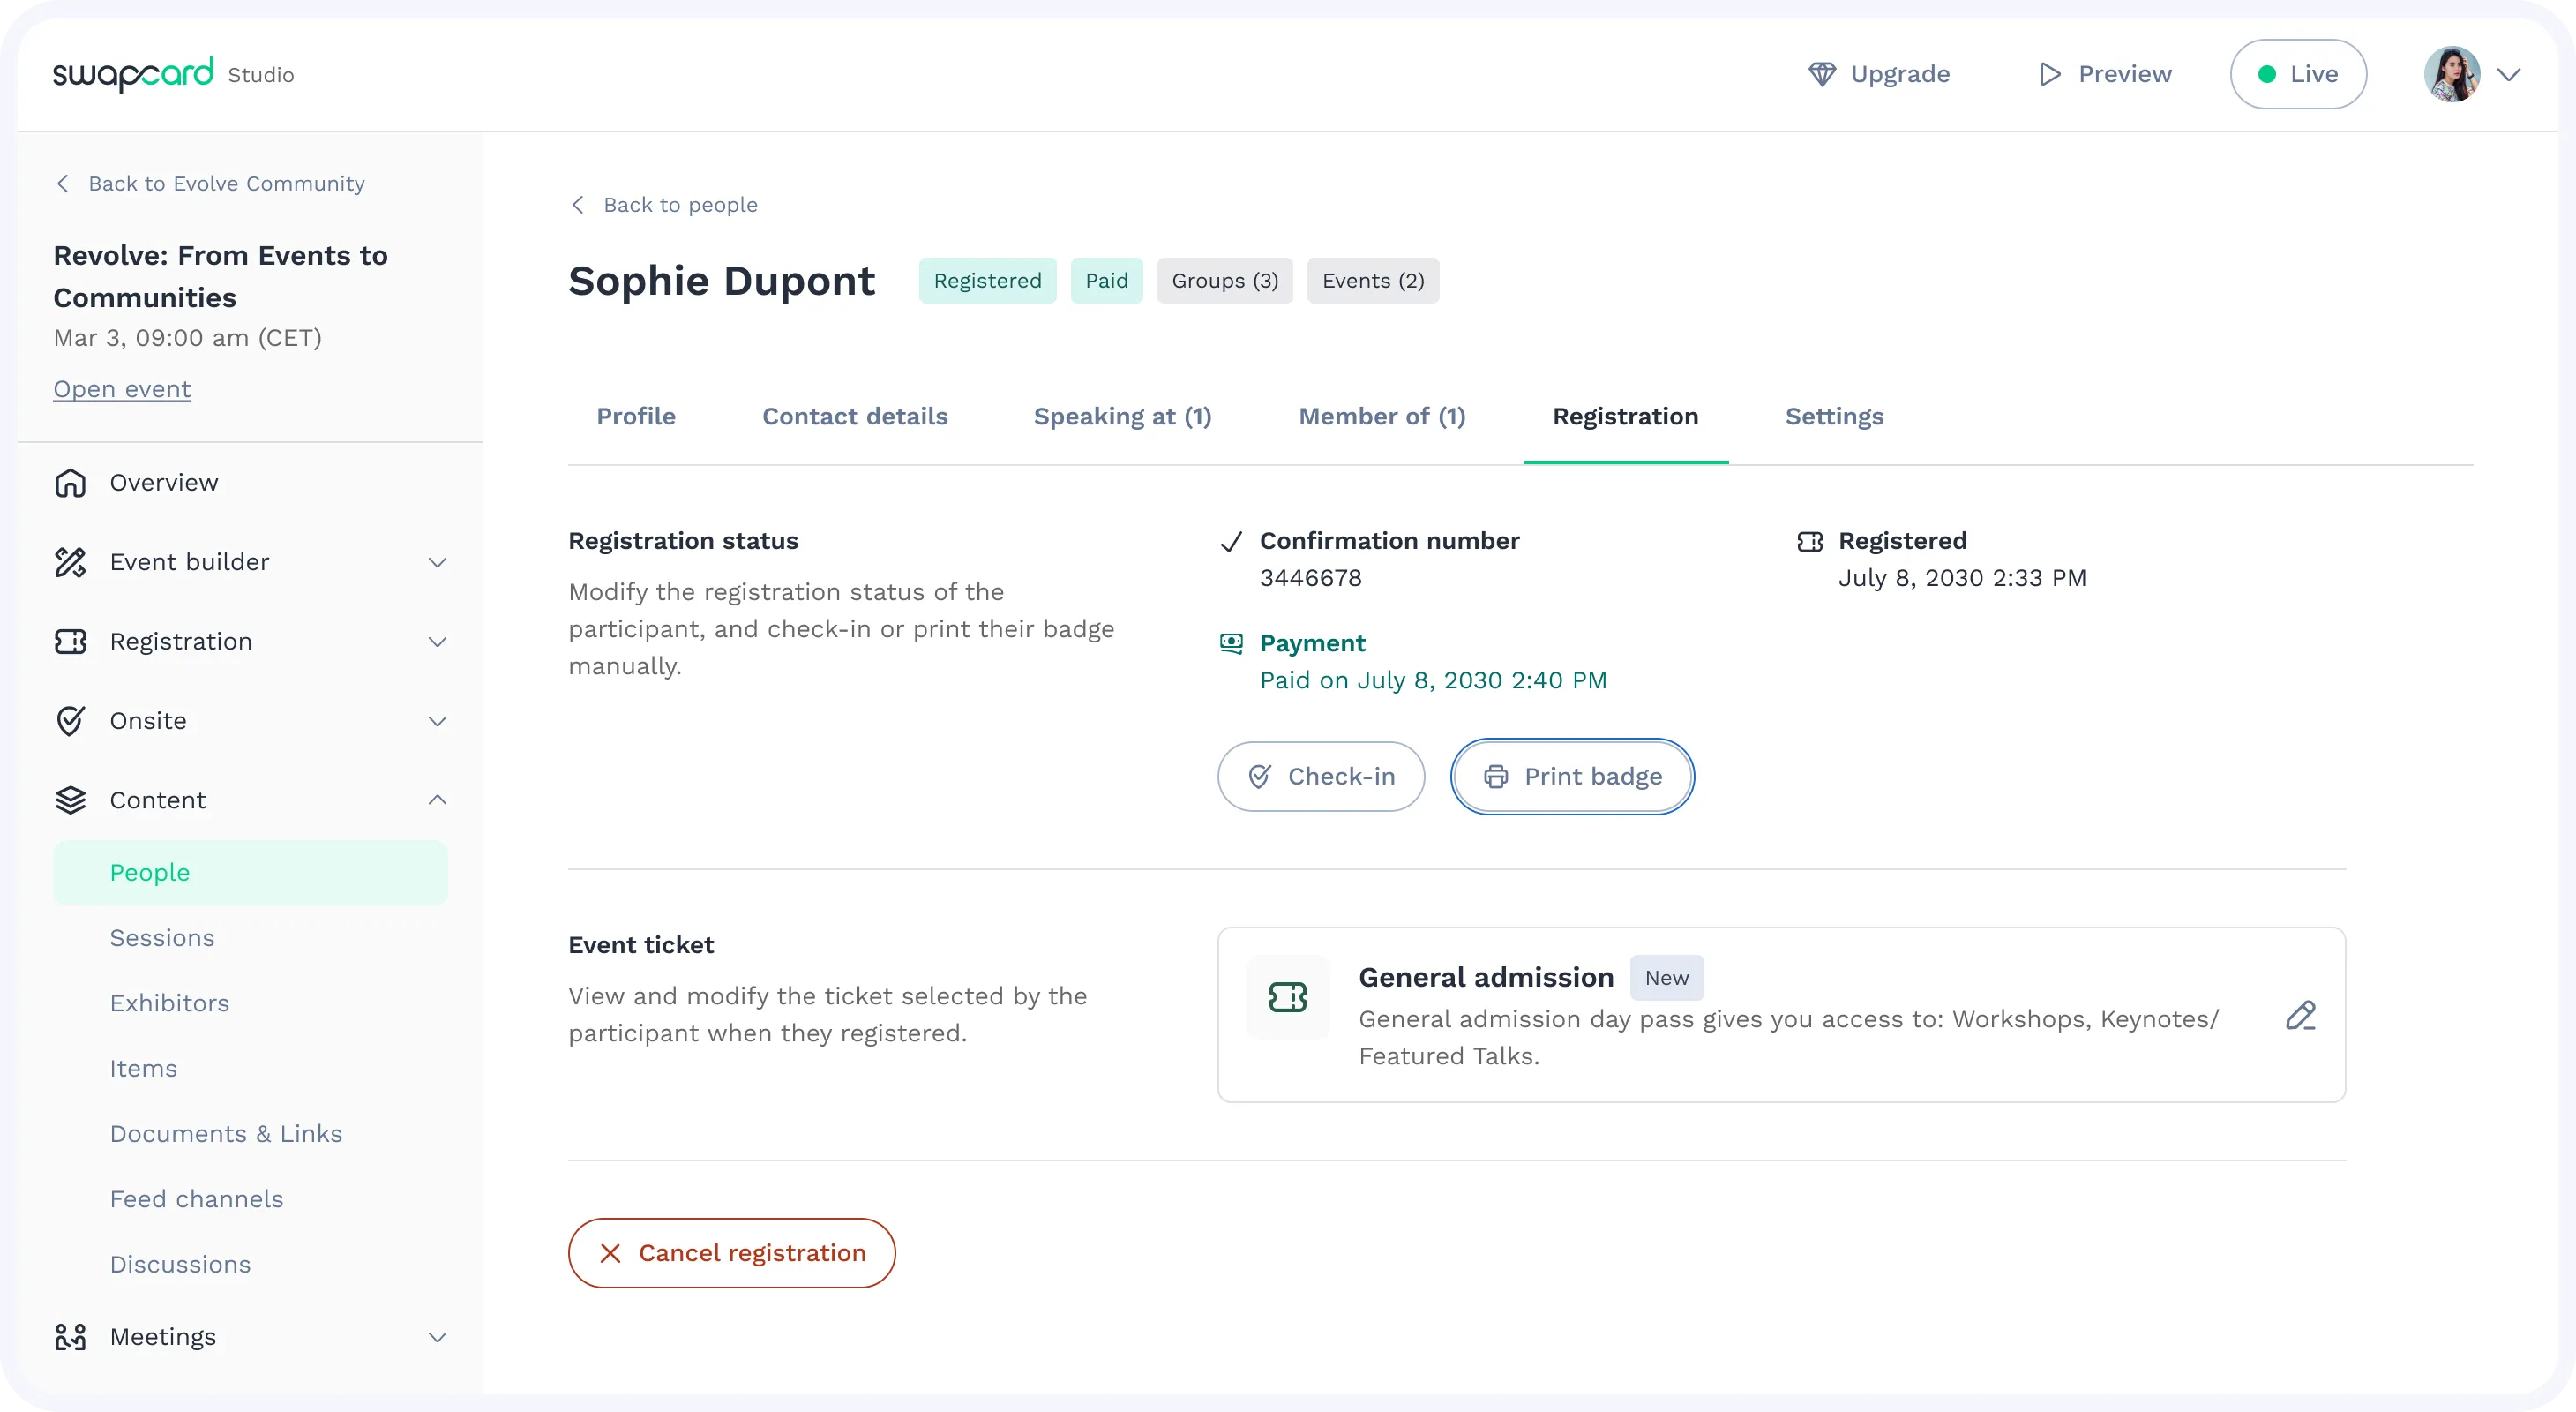Click the Print badge button
2576x1412 pixels.
click(1572, 776)
